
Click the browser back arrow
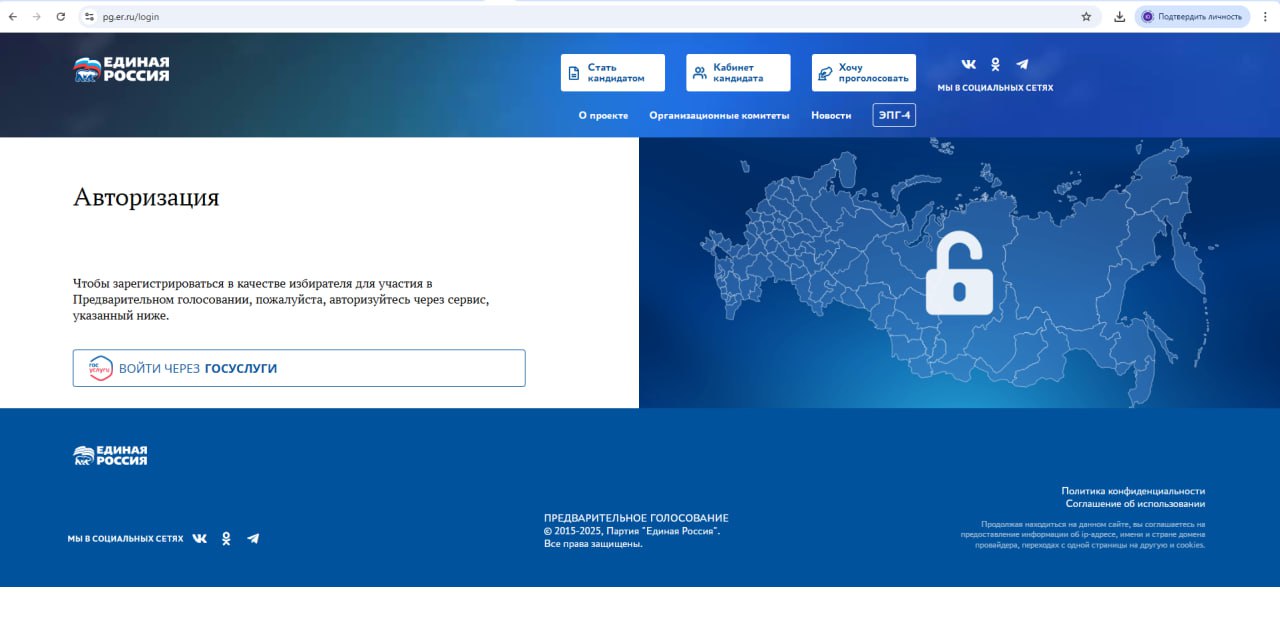click(x=12, y=16)
